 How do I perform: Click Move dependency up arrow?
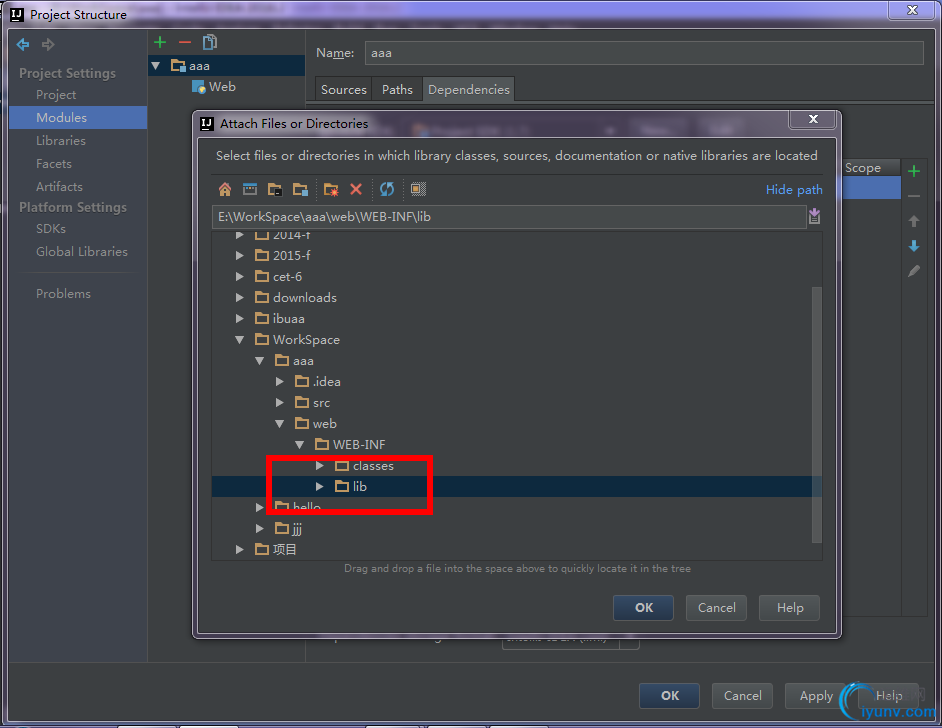(x=914, y=221)
